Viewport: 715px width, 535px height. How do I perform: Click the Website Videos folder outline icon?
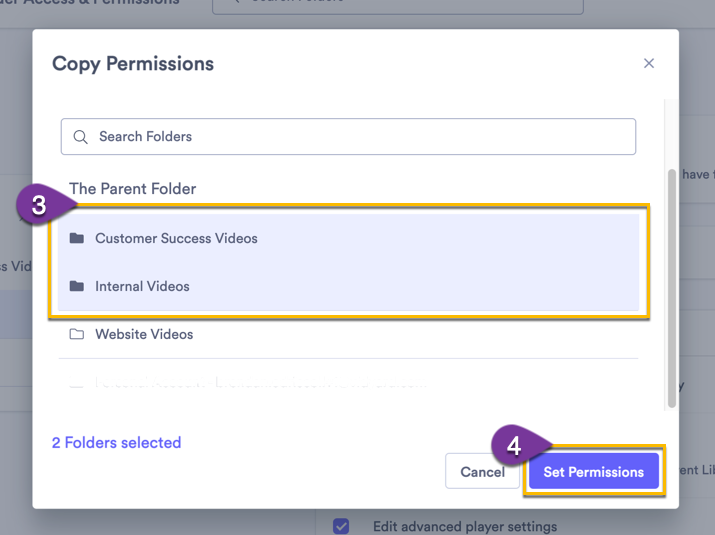point(77,334)
